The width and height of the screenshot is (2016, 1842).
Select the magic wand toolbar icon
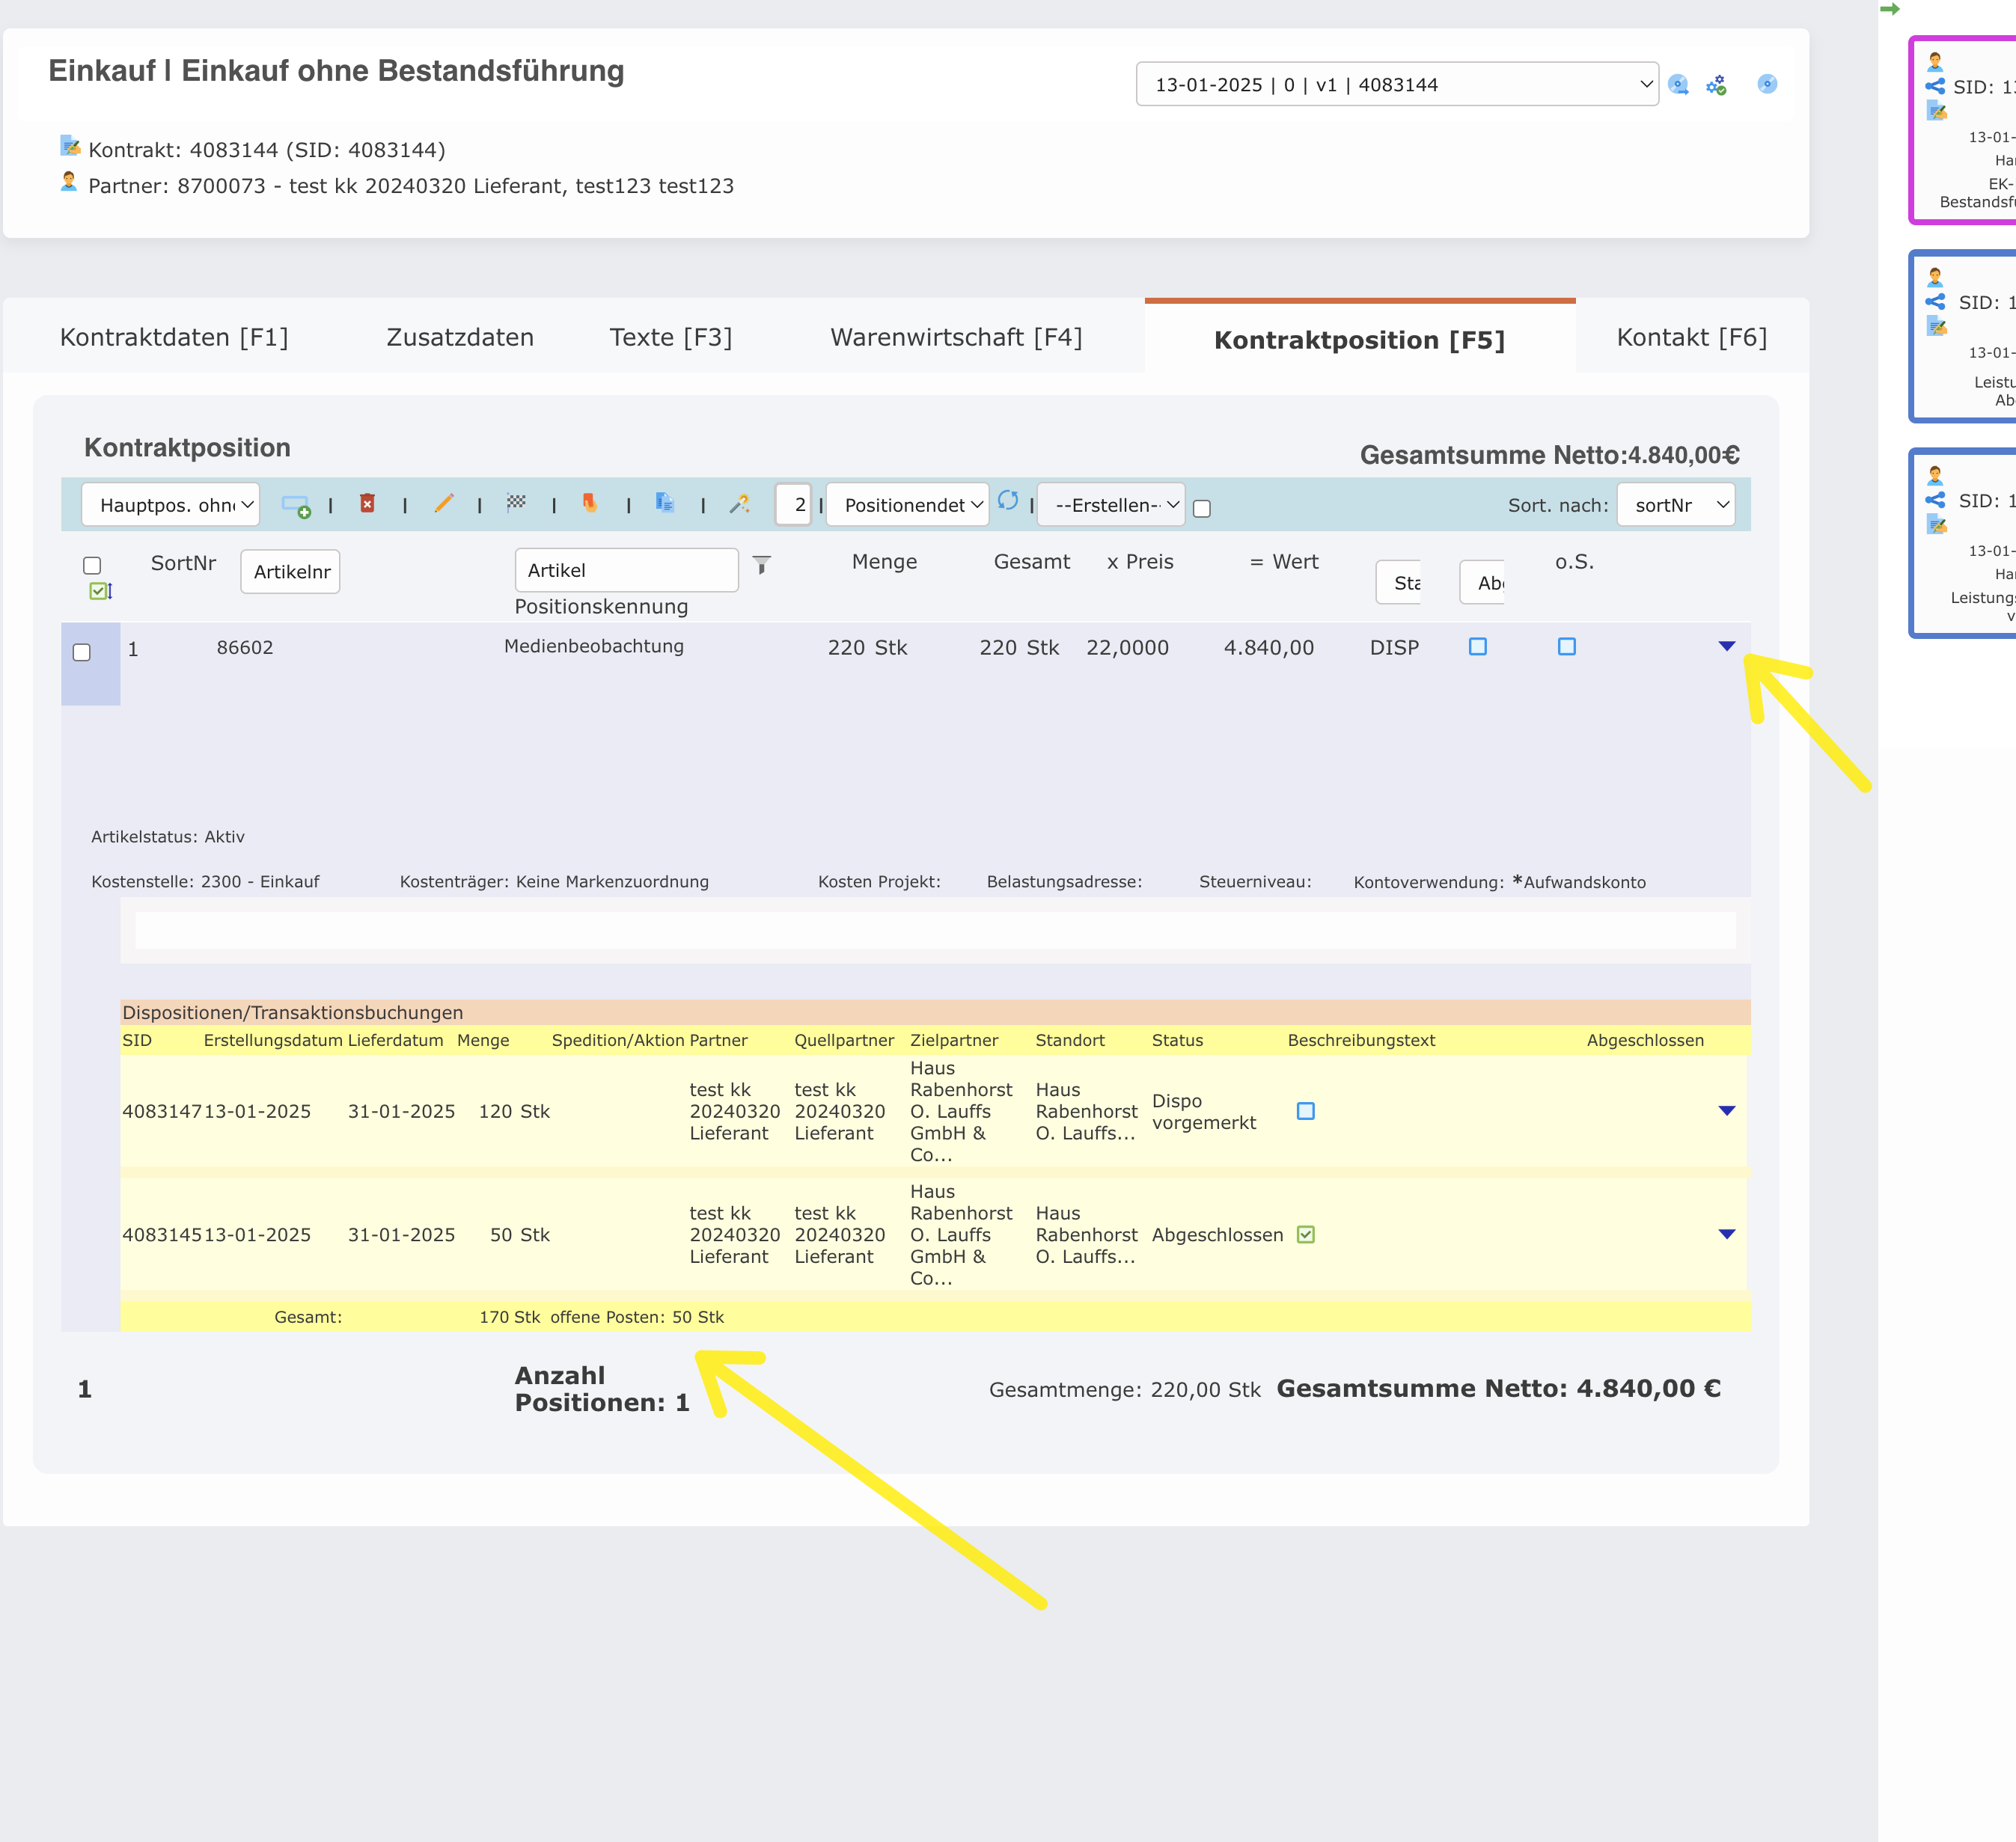(740, 504)
